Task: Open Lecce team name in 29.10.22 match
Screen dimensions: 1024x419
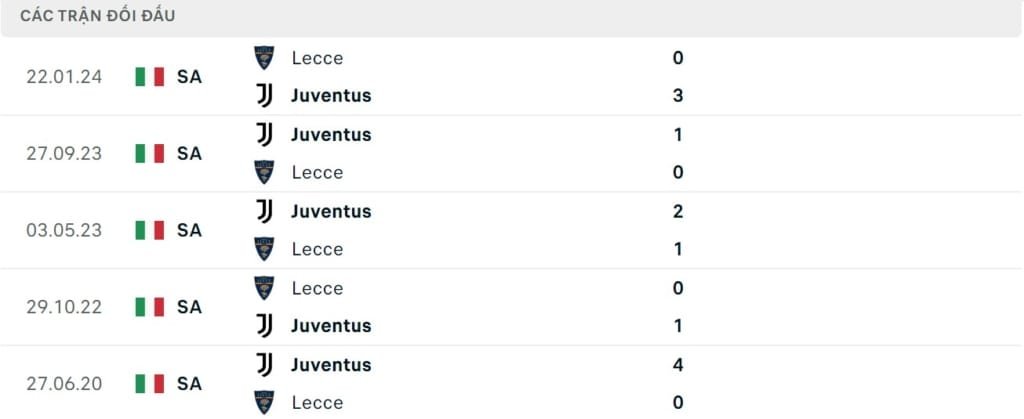Action: pos(317,288)
